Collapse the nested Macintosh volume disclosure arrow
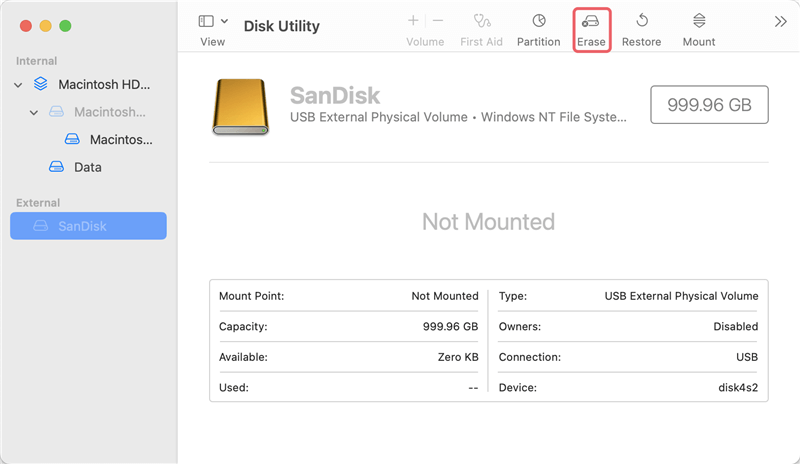This screenshot has width=800, height=464. coord(34,112)
